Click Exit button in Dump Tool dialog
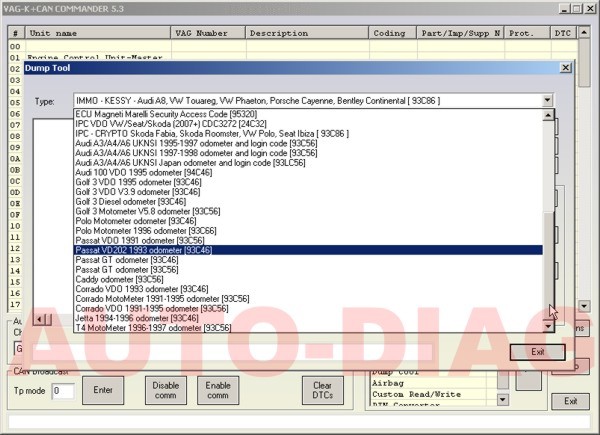Screen dimensions: 600x435 pyautogui.click(x=538, y=352)
